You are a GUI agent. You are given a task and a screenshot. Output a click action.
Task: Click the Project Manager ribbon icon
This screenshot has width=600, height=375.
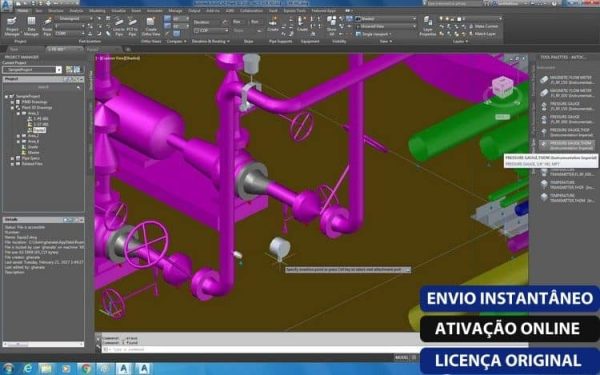tap(12, 26)
